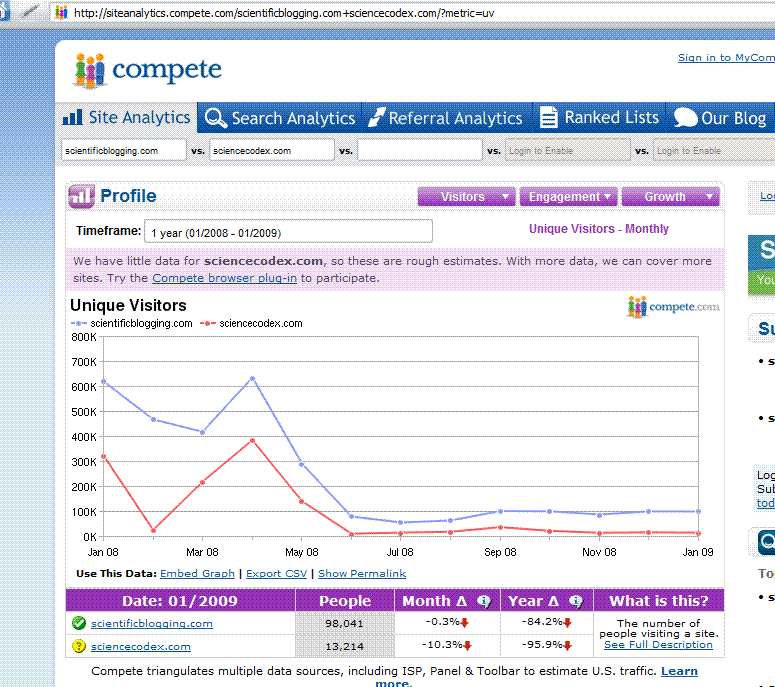The height and width of the screenshot is (687, 775).
Task: Click the Site Analytics bar chart icon
Action: [73, 118]
